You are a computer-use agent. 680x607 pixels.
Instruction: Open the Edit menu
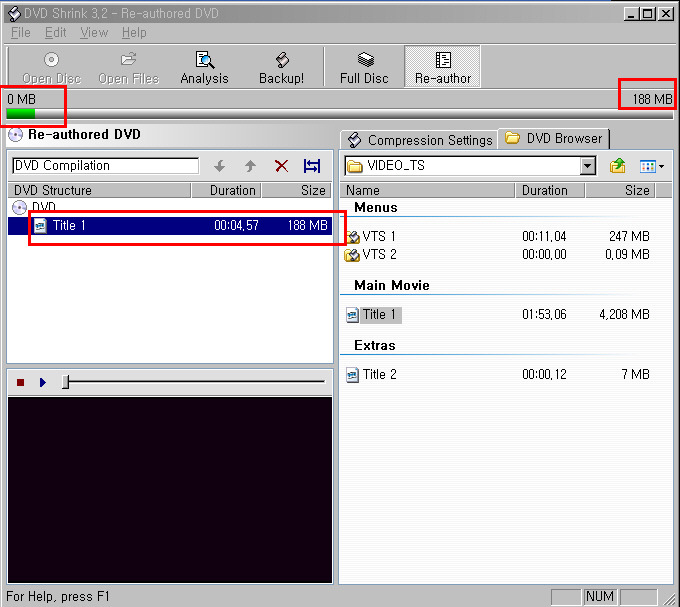point(56,33)
